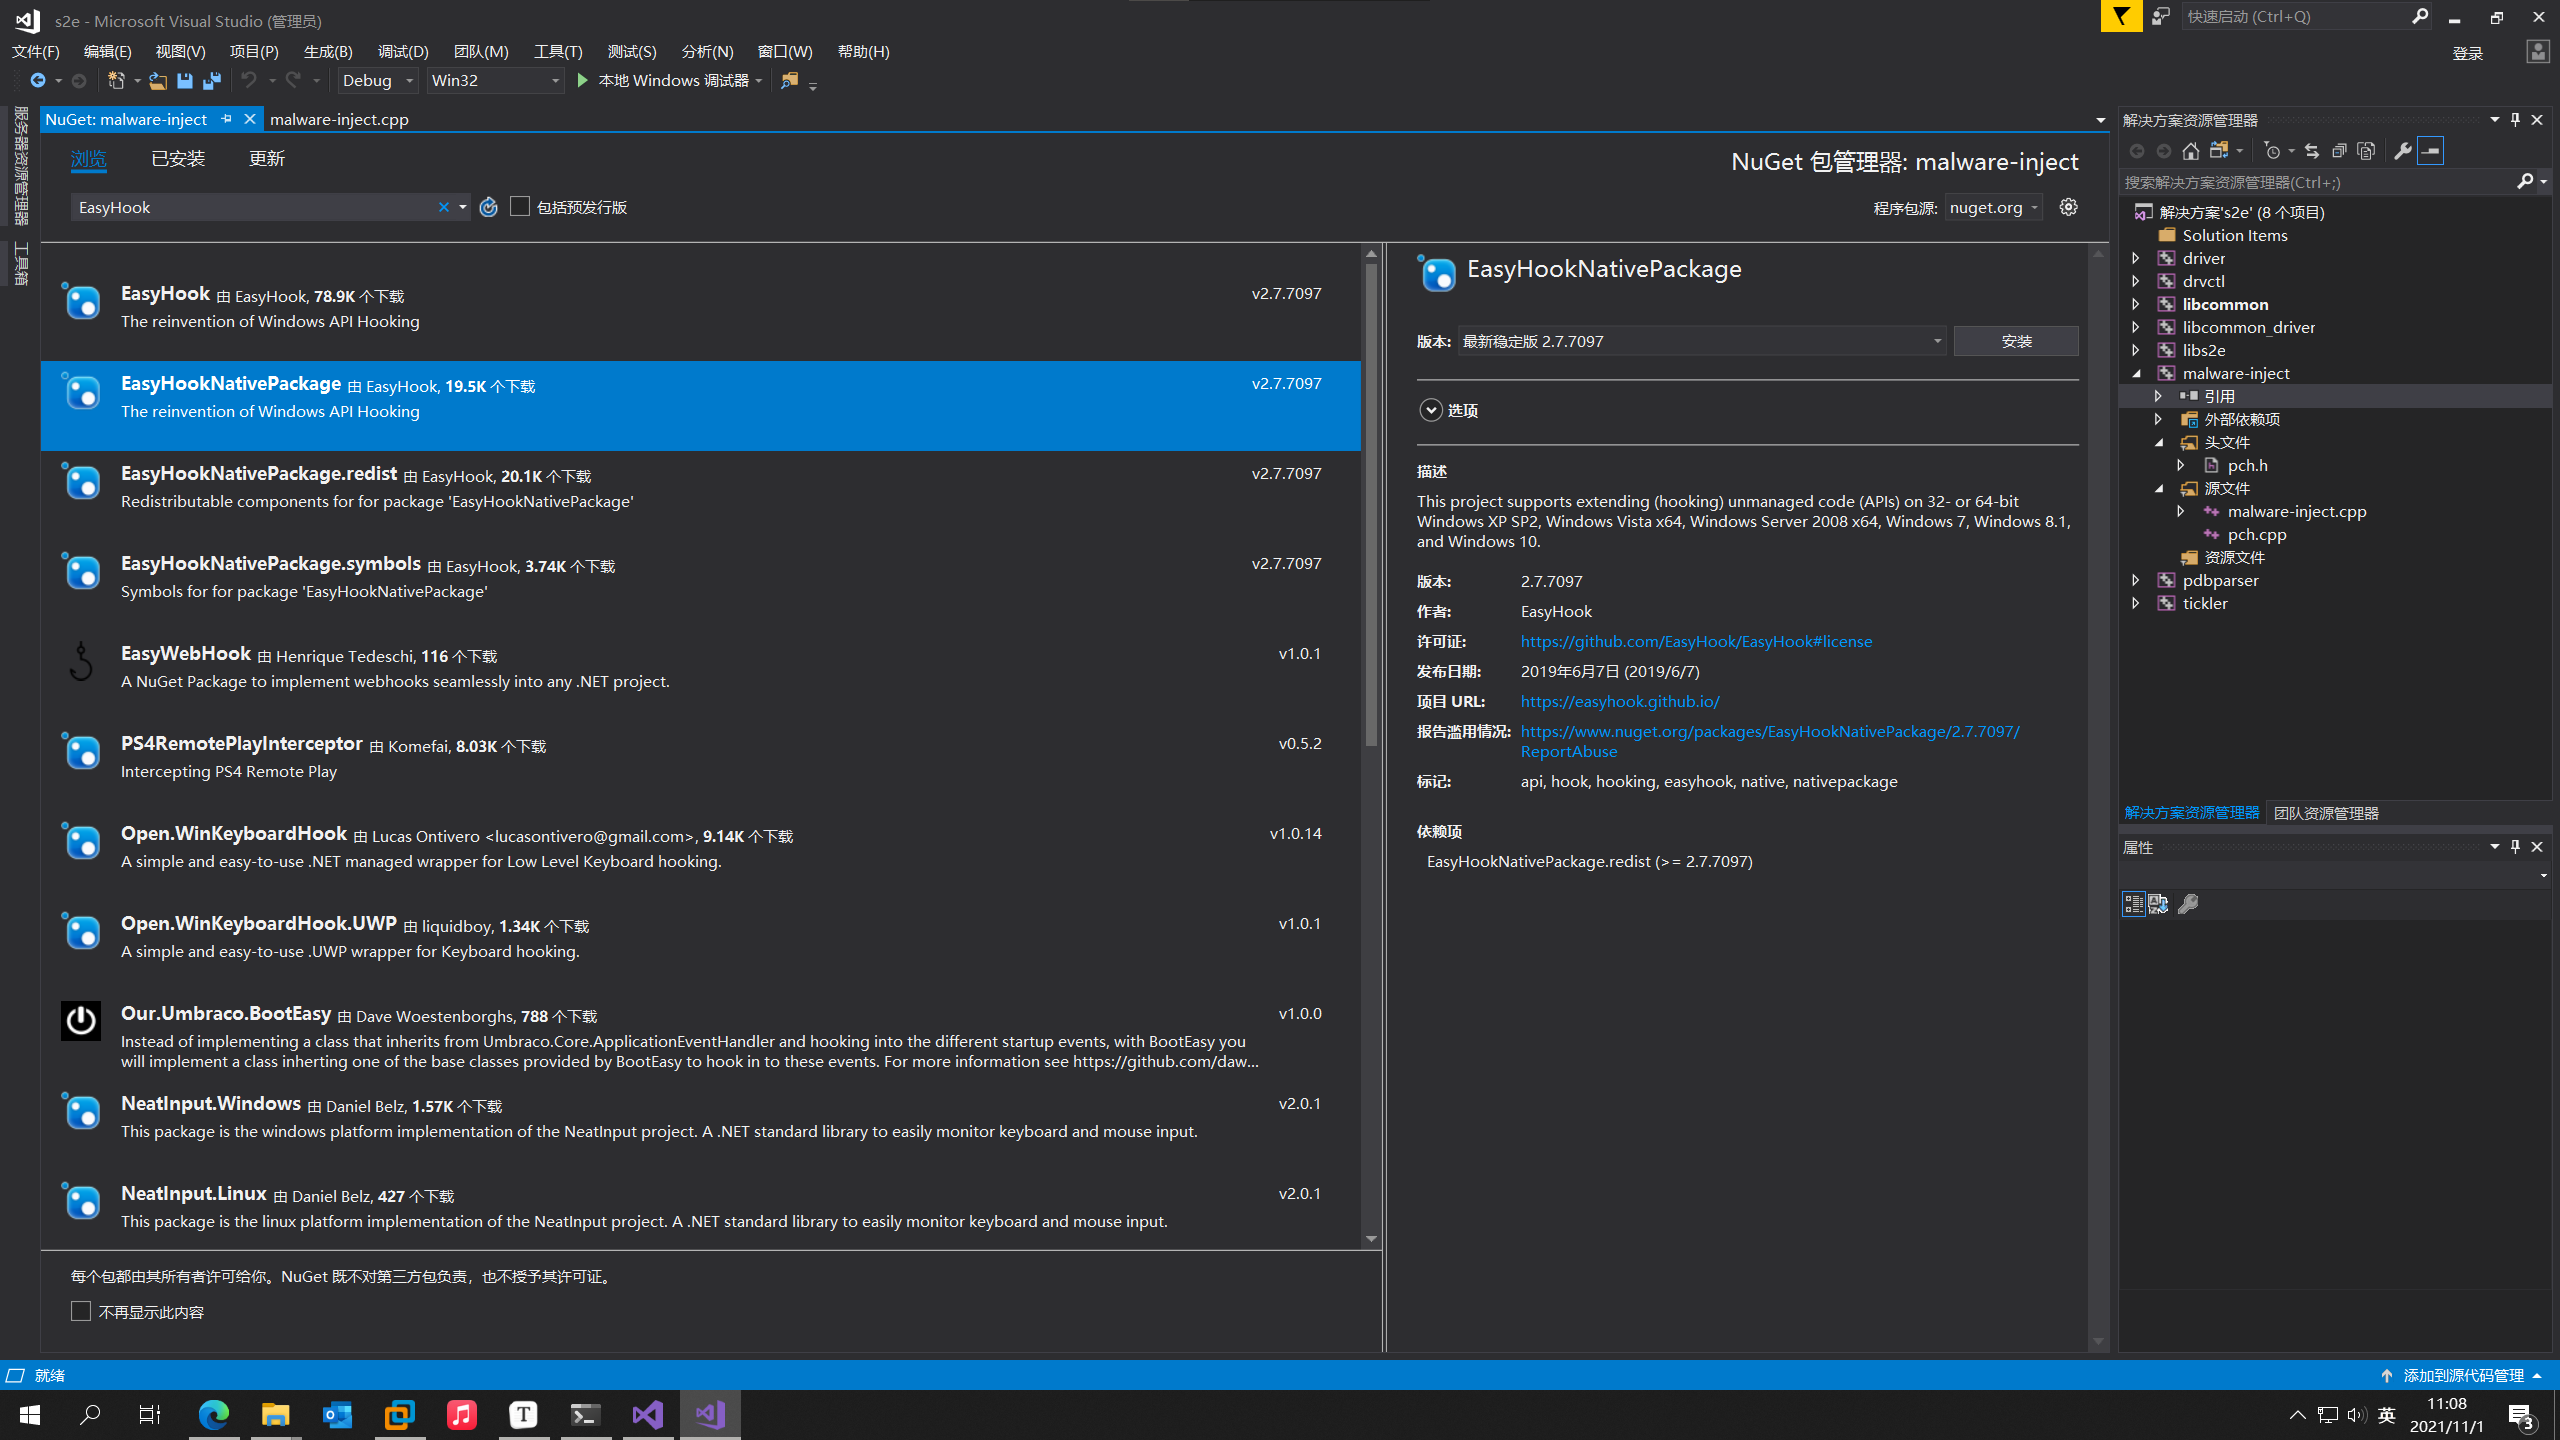Click the details pane vertical scrollbar
This screenshot has height=1440, width=2560.
[x=2097, y=797]
